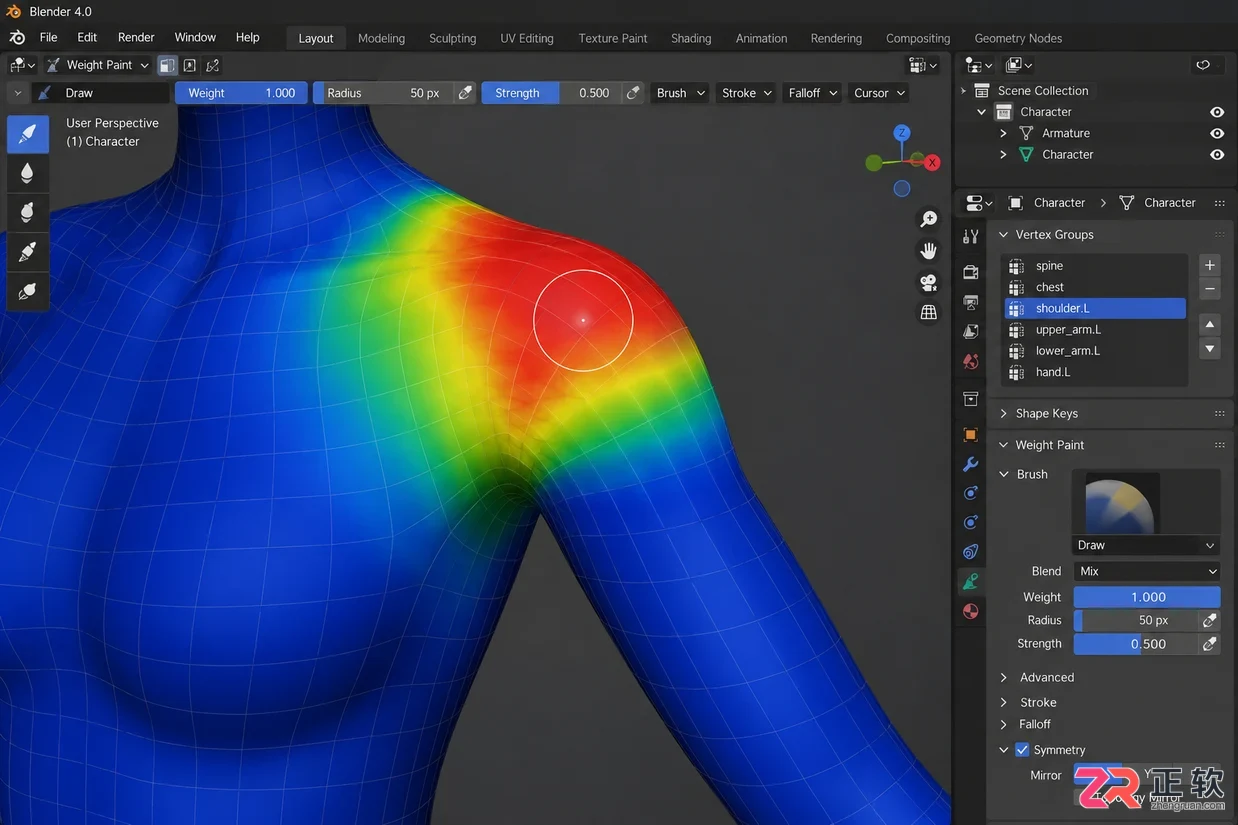This screenshot has height=825, width=1238.
Task: Open the Weight Paint mode dropdown
Action: click(x=97, y=65)
